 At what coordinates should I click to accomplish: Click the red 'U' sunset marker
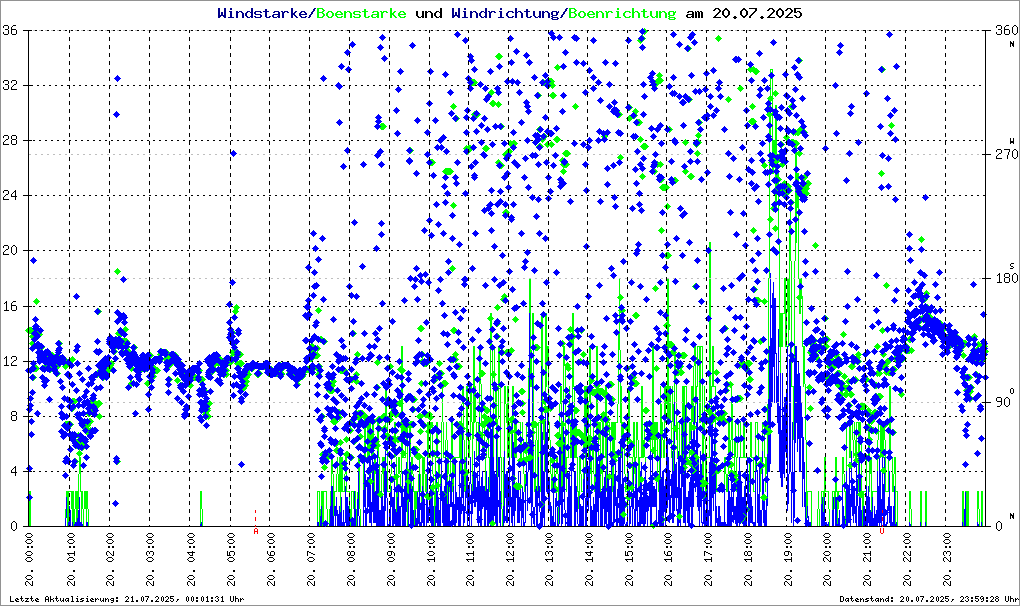click(x=882, y=531)
